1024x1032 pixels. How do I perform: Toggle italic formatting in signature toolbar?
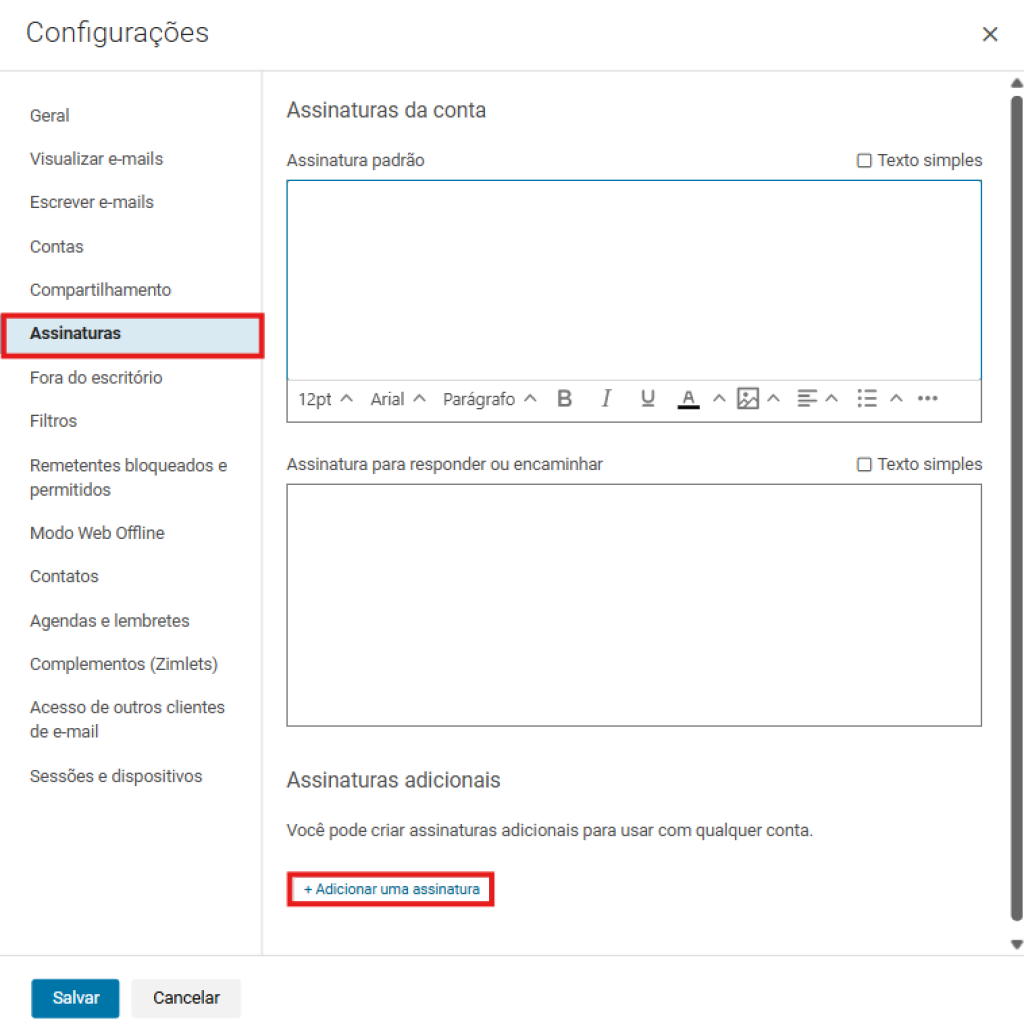(606, 399)
